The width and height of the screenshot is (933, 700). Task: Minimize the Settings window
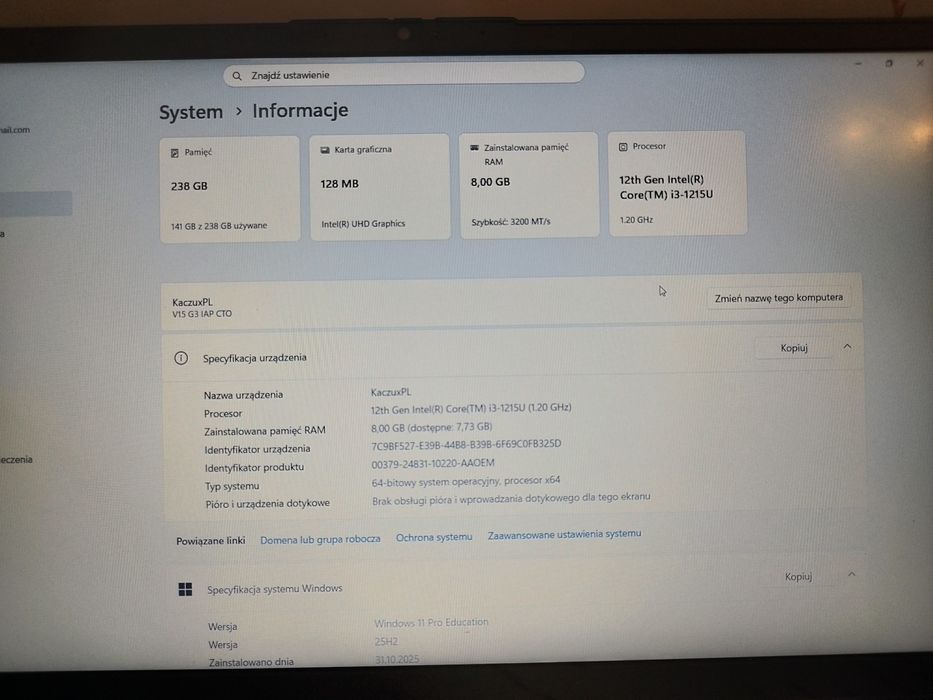858,63
